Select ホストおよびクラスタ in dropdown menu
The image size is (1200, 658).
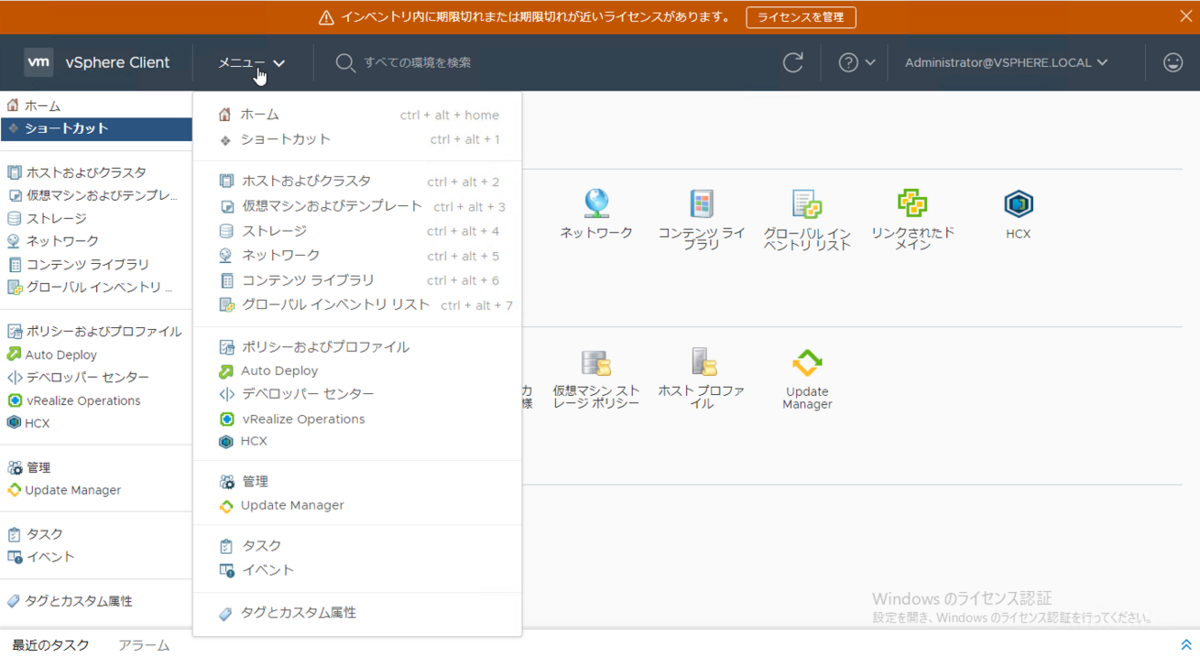[357, 182]
